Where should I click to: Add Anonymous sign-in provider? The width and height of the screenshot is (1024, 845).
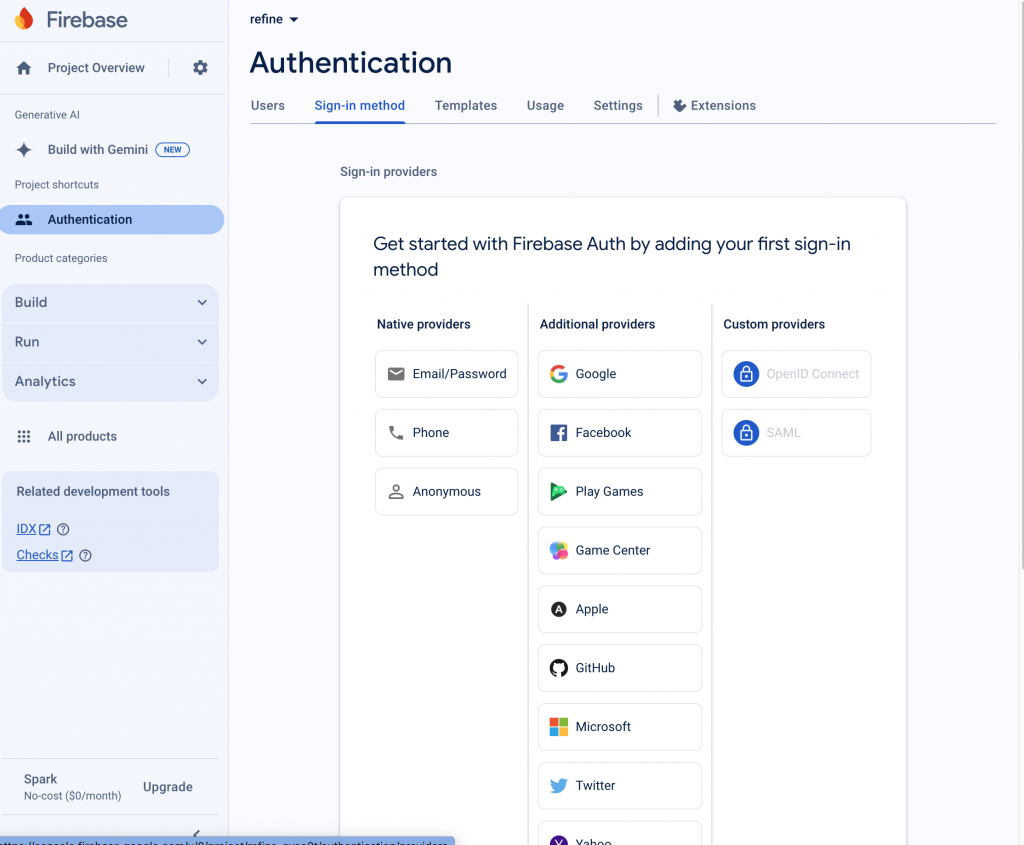(447, 491)
